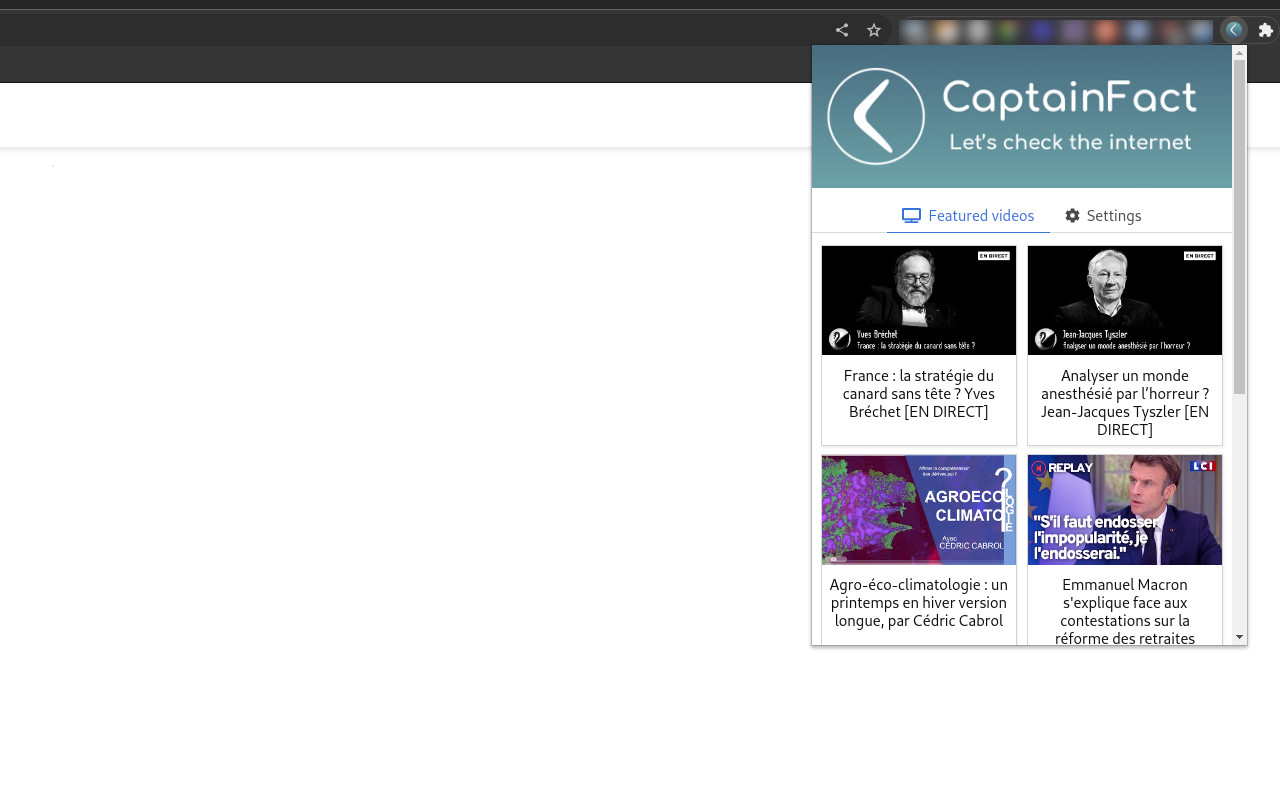1280x800 pixels.
Task: Click the 'CaptainFact' banner title text
Action: coord(1069,98)
